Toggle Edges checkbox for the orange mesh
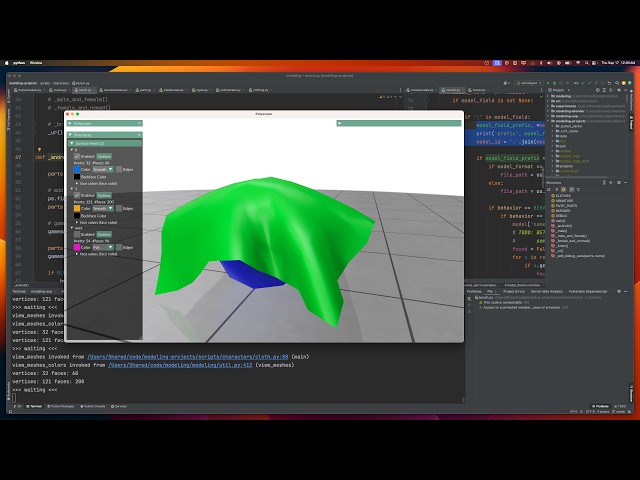 pos(119,209)
